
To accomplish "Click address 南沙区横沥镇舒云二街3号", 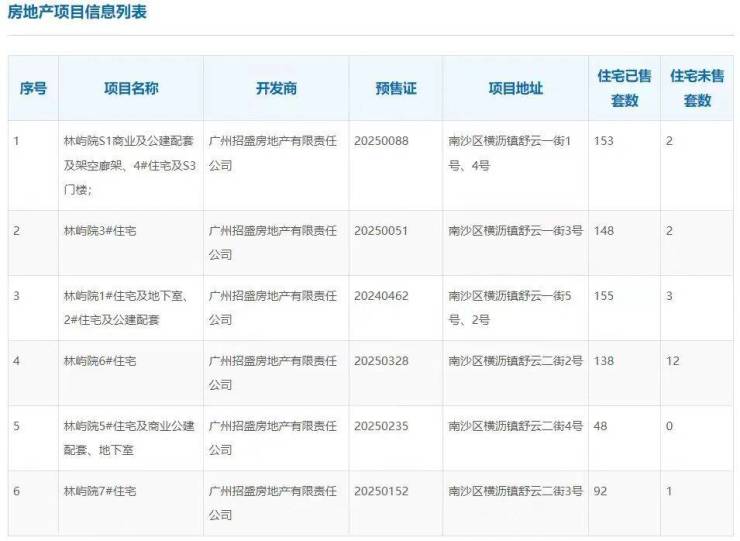I will (x=515, y=491).
